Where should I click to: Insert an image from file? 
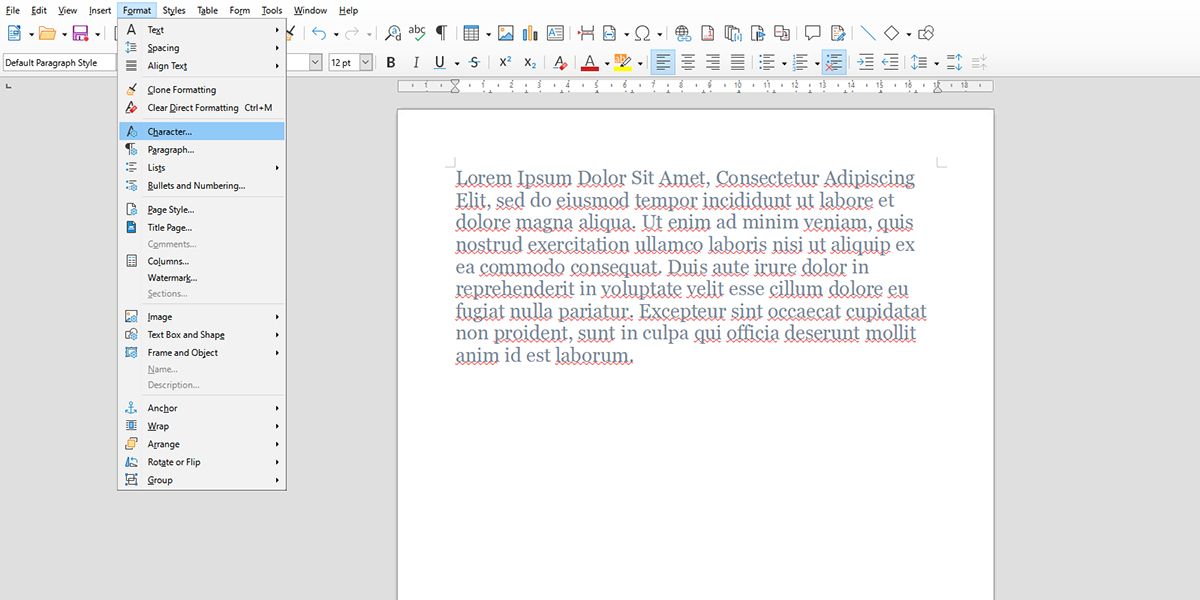(x=505, y=32)
